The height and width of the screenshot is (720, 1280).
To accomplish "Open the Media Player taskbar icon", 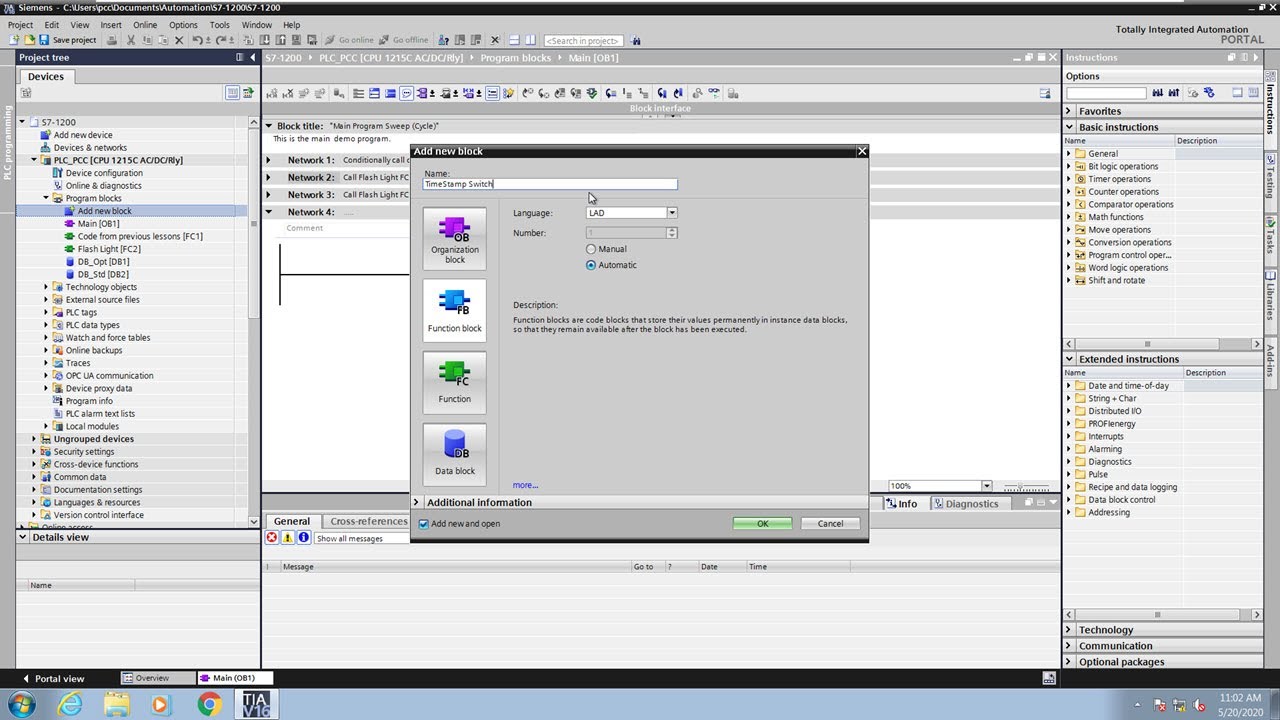I will [x=161, y=705].
